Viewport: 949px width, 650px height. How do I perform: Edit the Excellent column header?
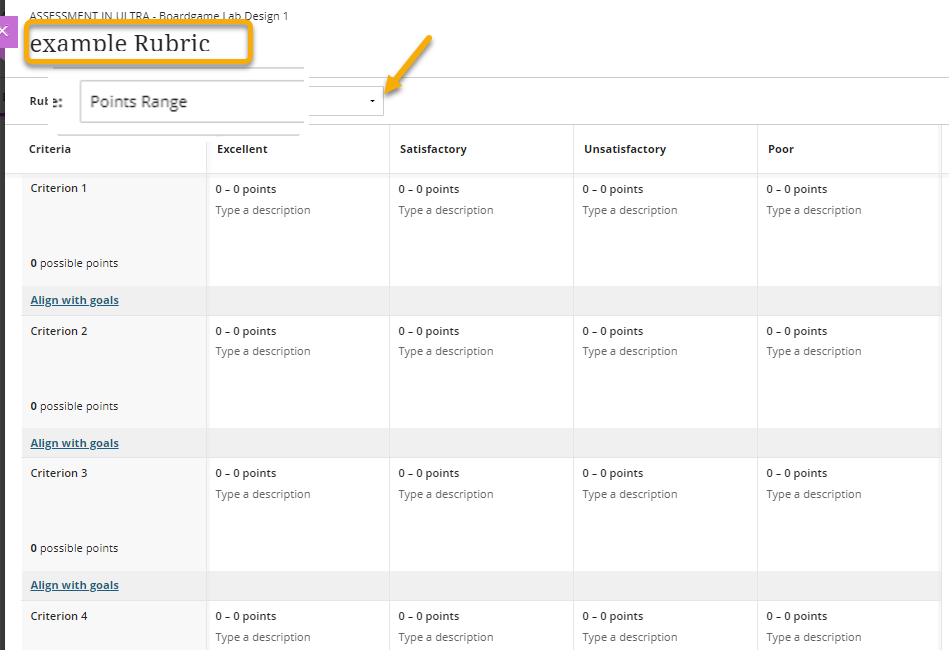point(241,148)
